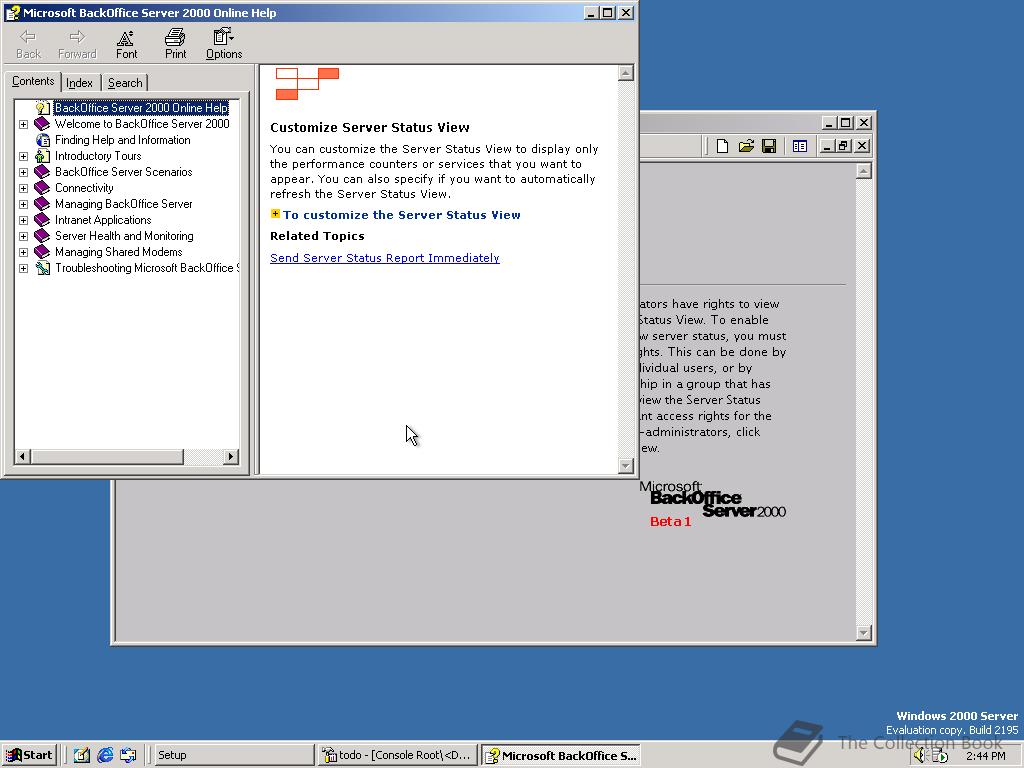
Task: Switch to the Index tab
Action: coord(80,83)
